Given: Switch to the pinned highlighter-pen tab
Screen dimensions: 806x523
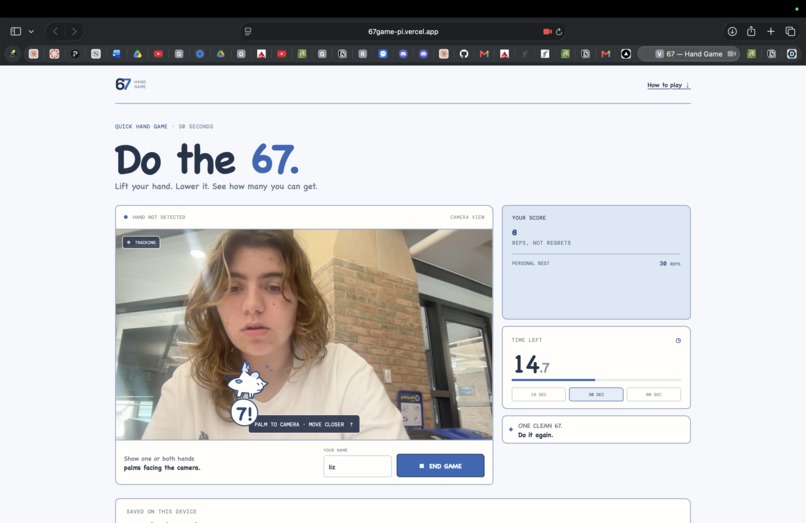Looking at the screenshot, I should (x=13, y=53).
